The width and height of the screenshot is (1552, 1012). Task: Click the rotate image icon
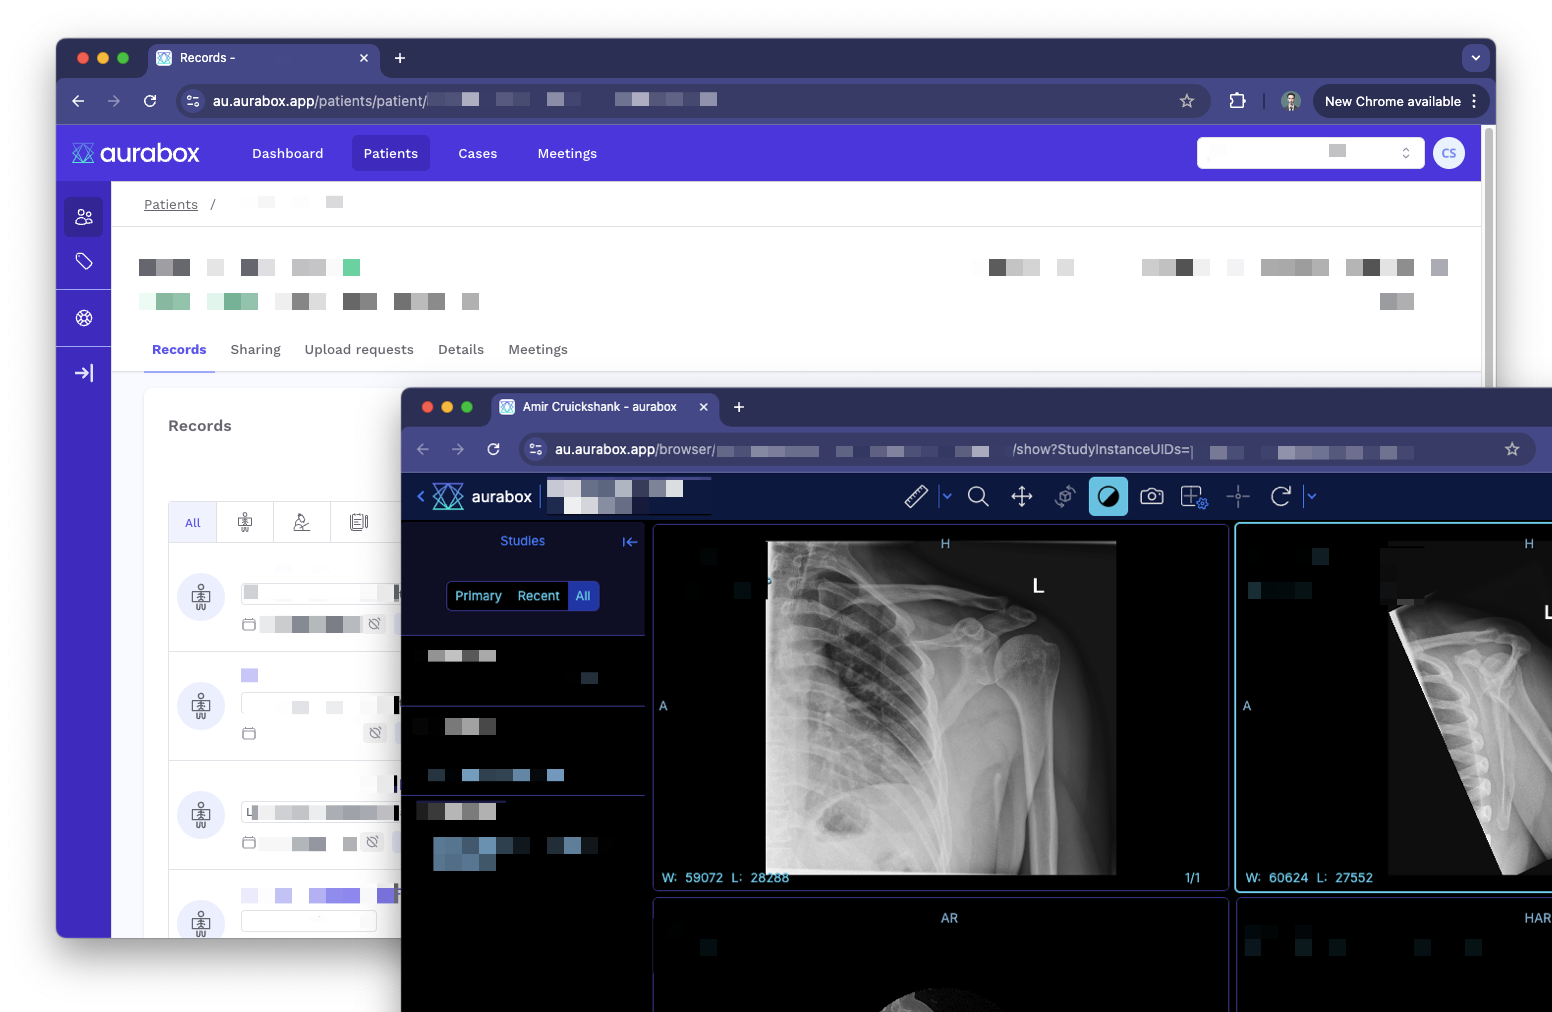coord(1280,497)
